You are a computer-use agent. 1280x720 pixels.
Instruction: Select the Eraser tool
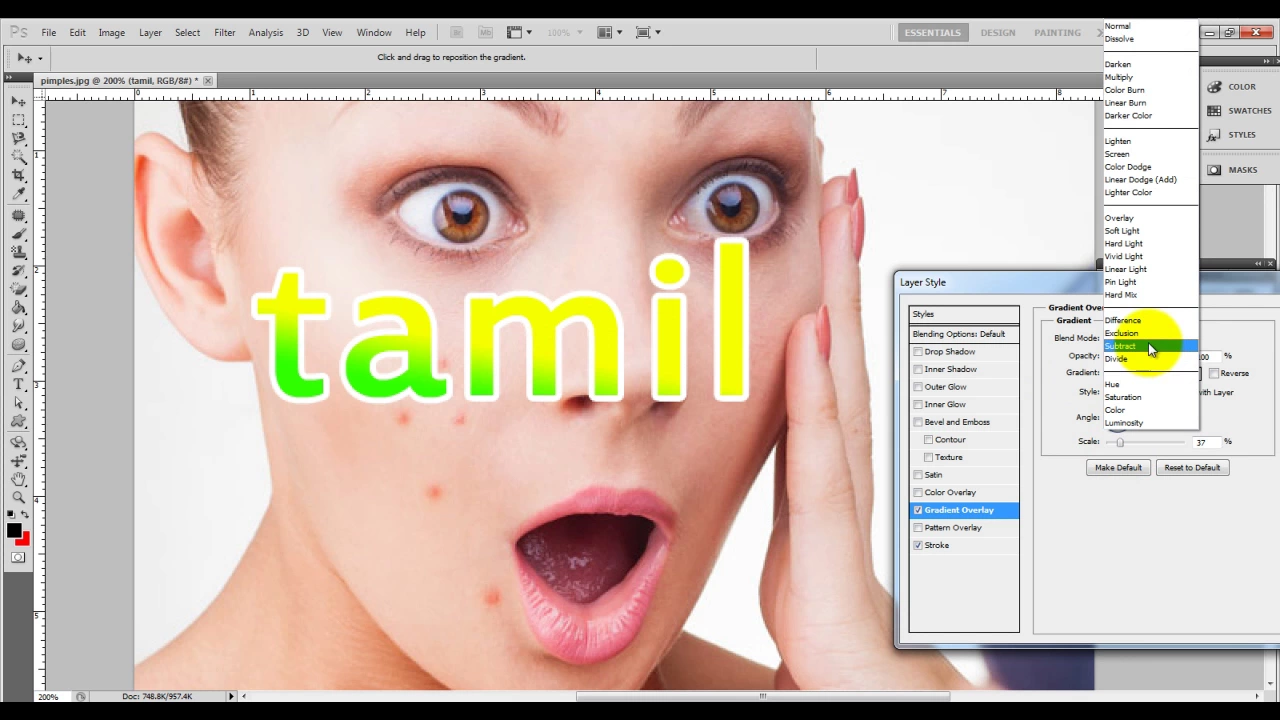18,289
